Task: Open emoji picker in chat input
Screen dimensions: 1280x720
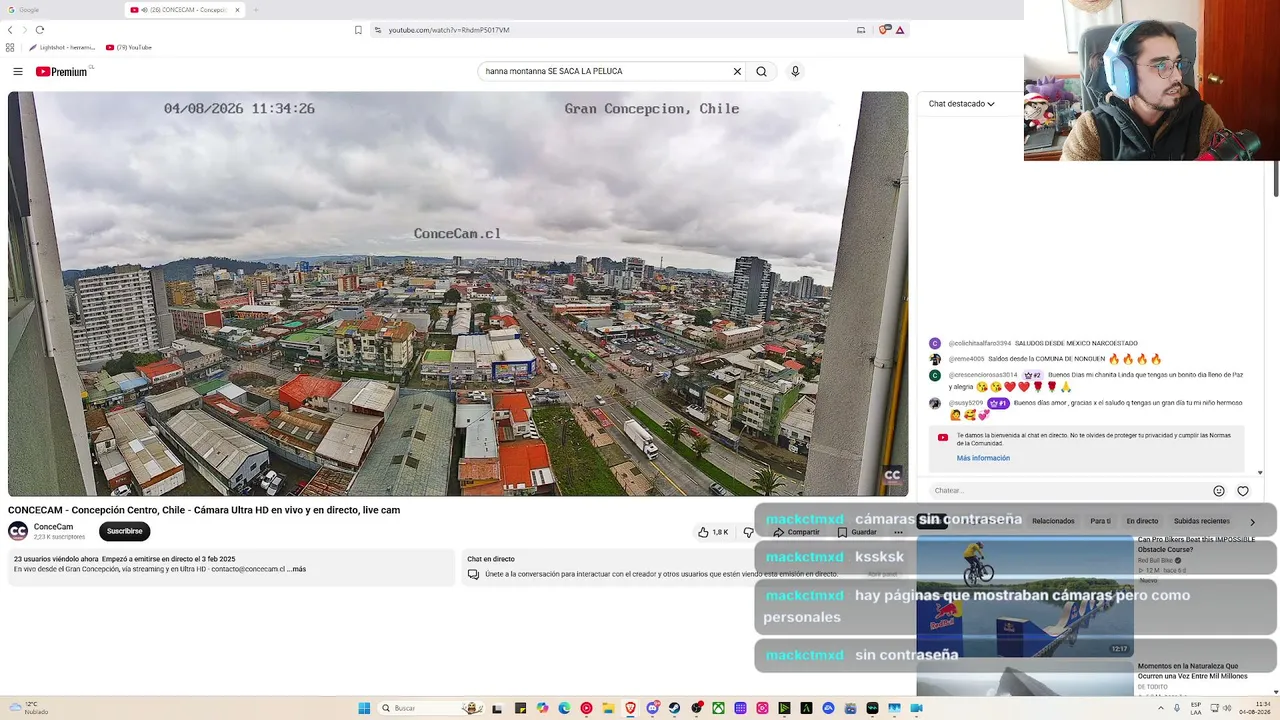Action: [1218, 491]
